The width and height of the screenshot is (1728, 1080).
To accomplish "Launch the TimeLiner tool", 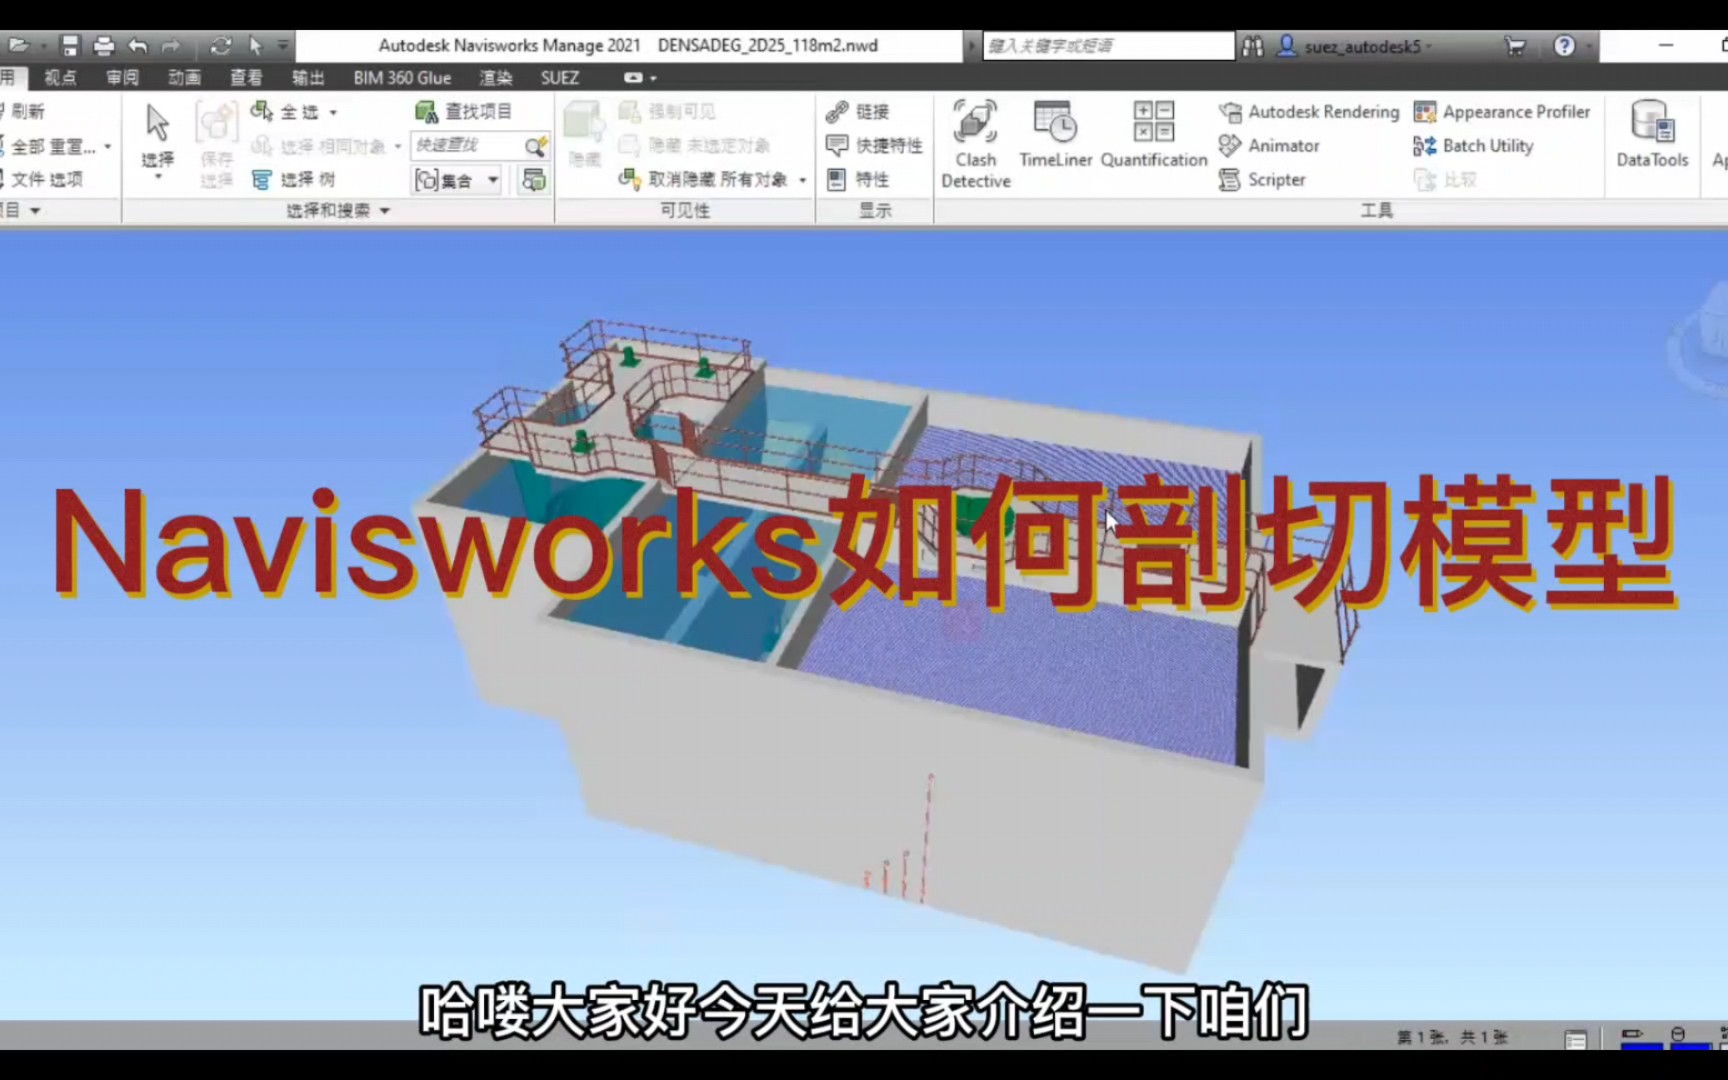I will pos(1055,134).
